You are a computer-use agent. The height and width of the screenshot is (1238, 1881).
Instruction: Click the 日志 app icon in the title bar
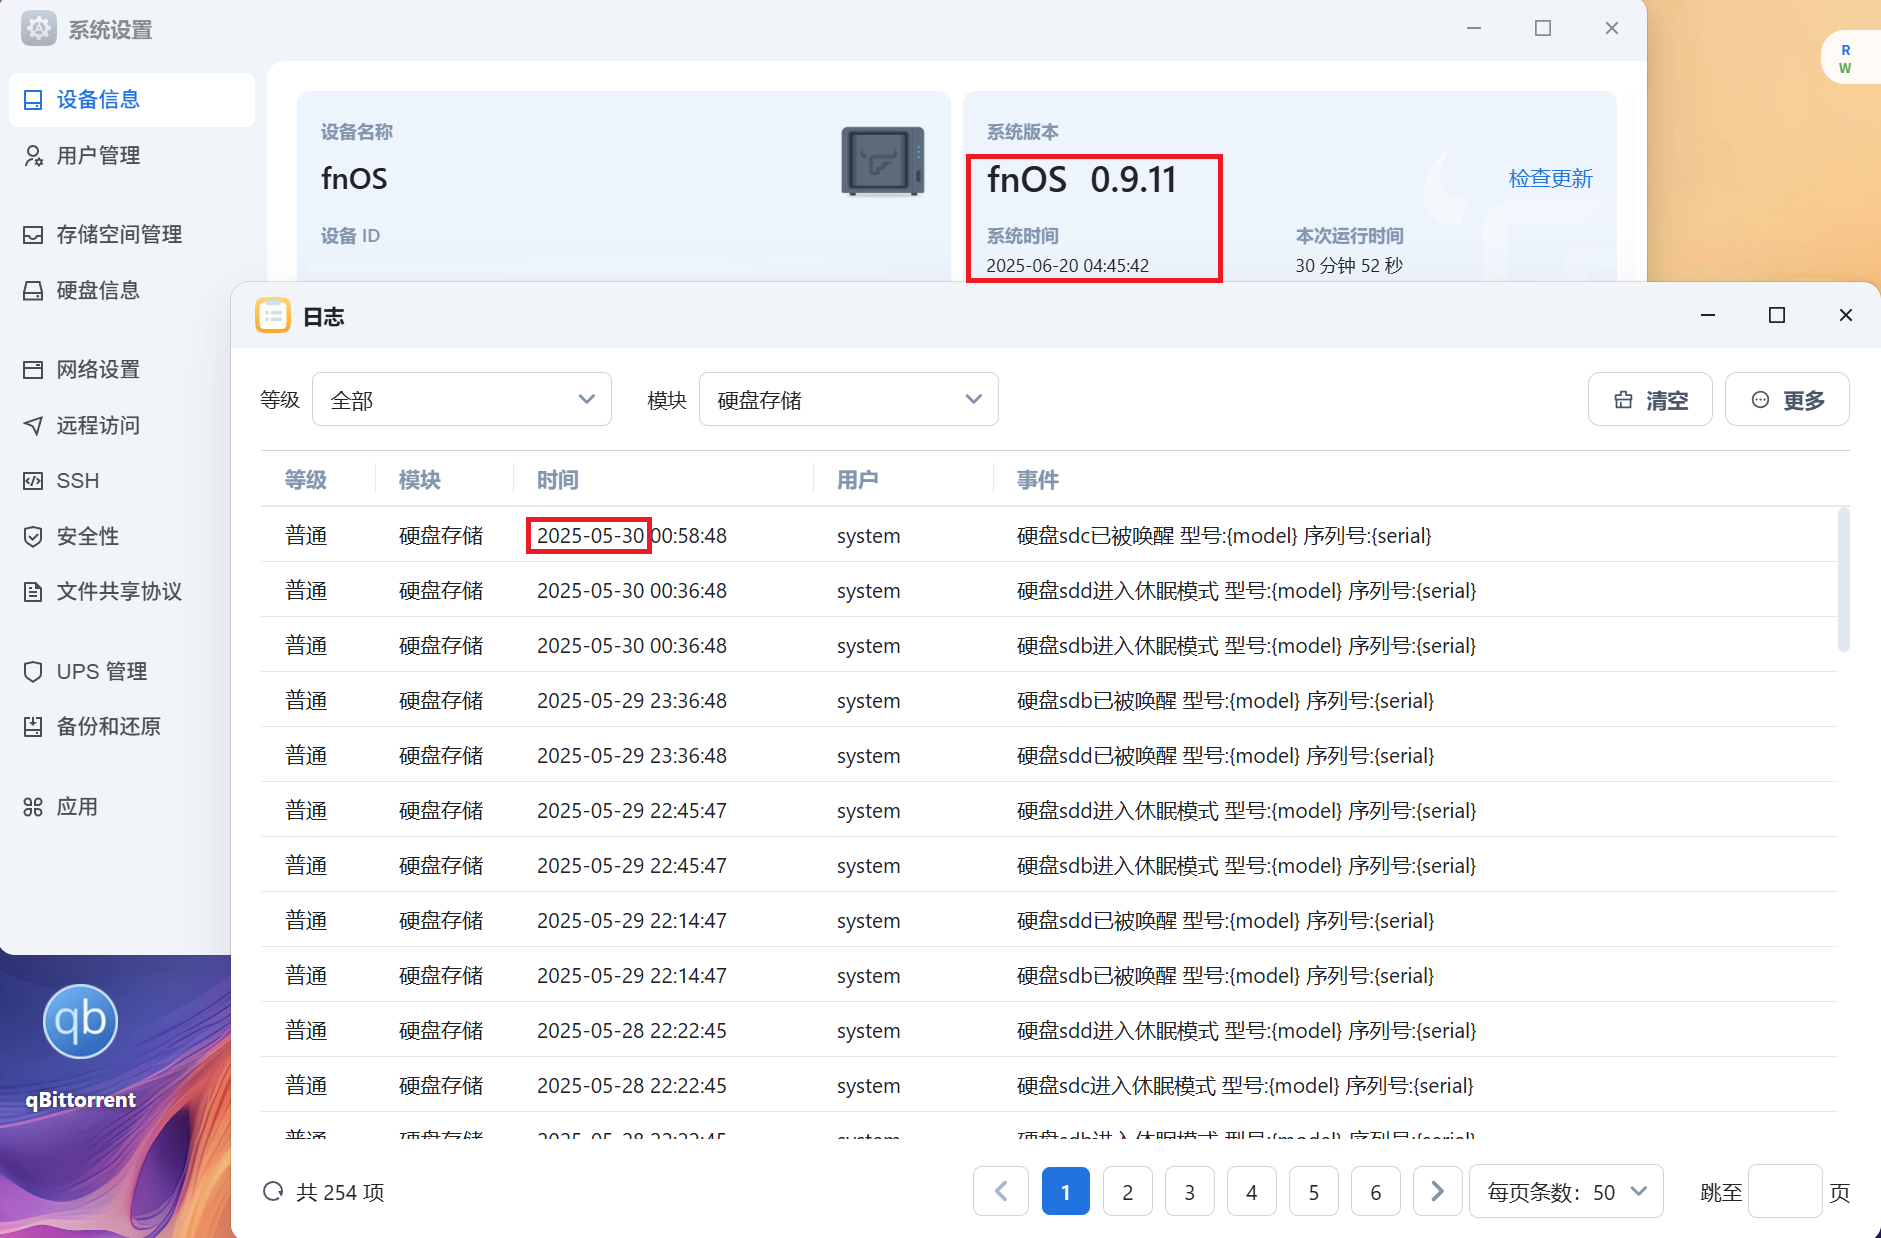click(273, 315)
